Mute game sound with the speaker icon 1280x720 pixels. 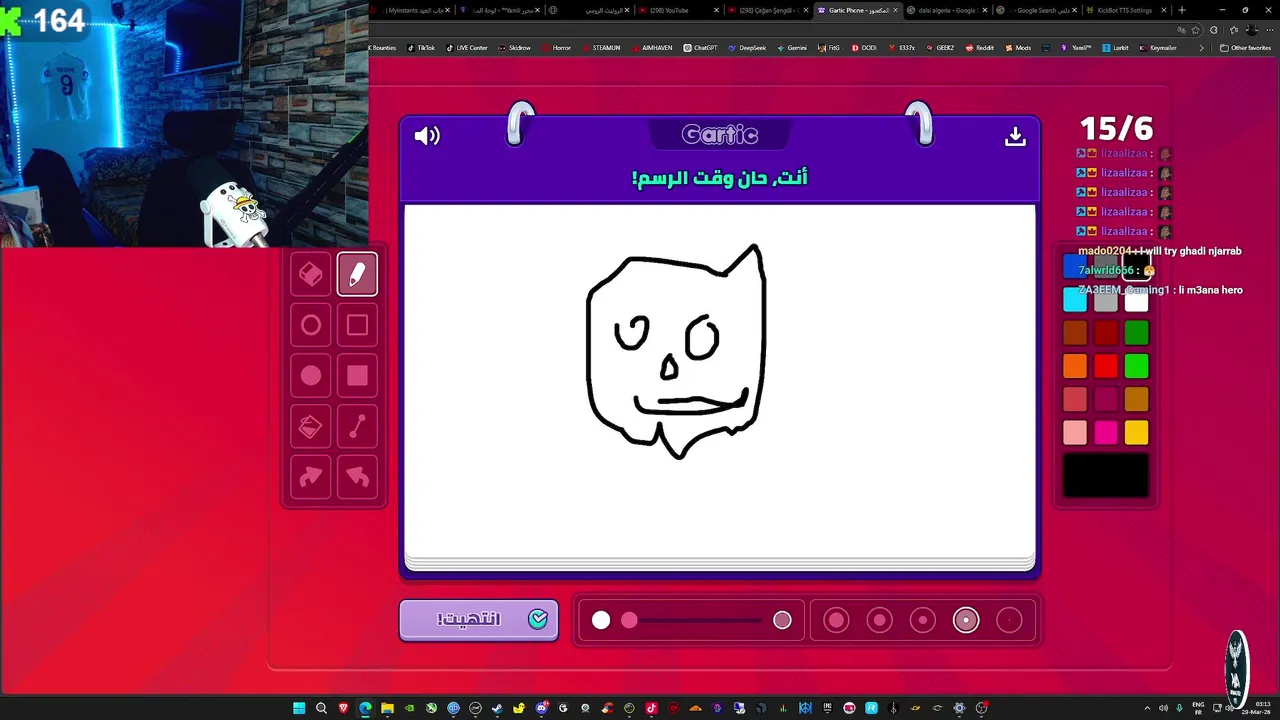point(427,136)
